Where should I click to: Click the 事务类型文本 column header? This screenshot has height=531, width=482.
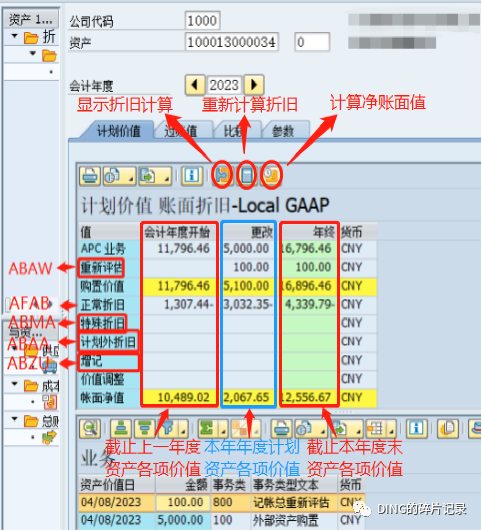[294, 485]
